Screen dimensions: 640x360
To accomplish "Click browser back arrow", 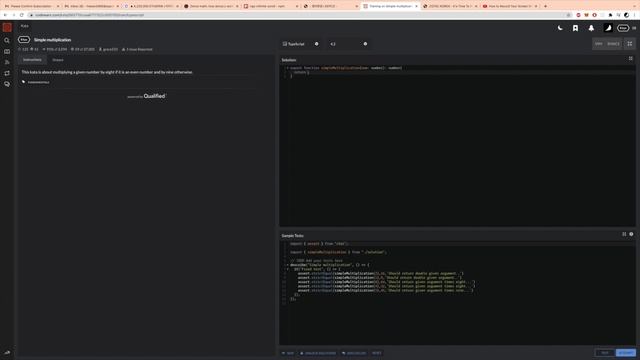I will click(5, 15).
